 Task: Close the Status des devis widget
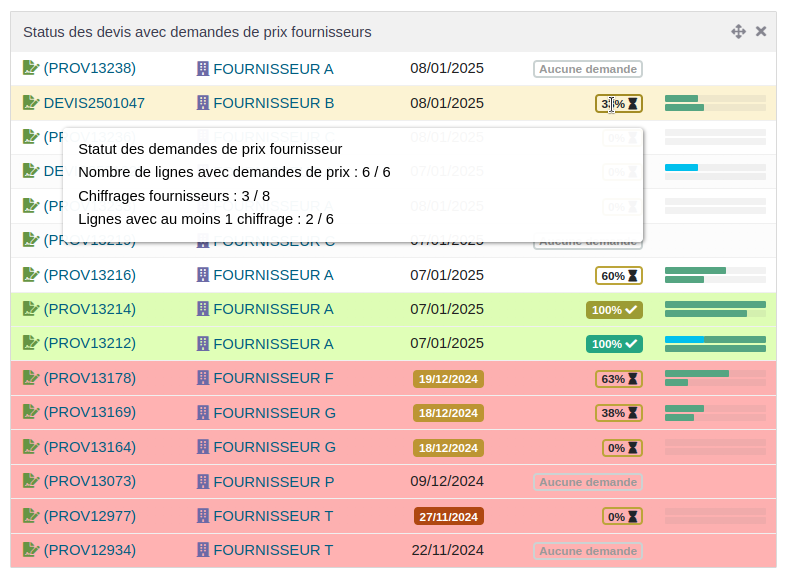[761, 32]
